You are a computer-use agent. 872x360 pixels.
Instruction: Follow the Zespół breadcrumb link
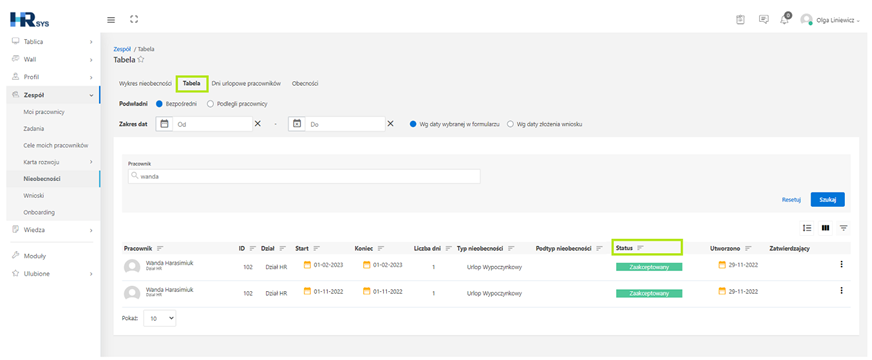click(122, 49)
